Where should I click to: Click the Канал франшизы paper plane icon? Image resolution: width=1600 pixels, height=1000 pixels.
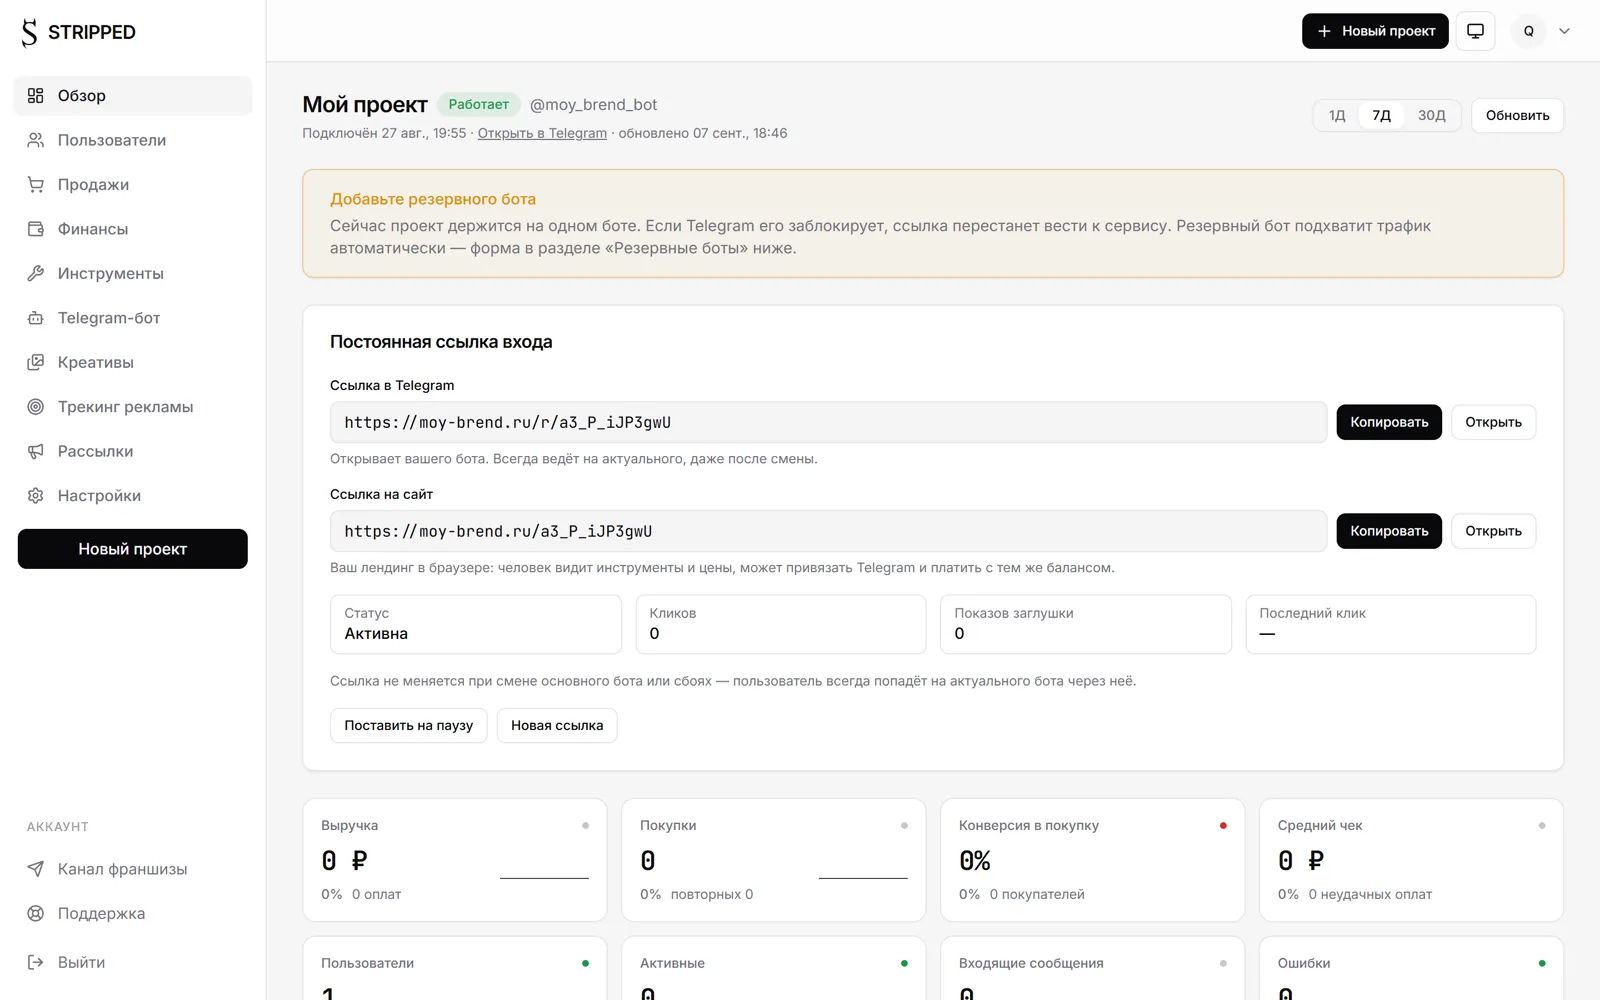[36, 869]
